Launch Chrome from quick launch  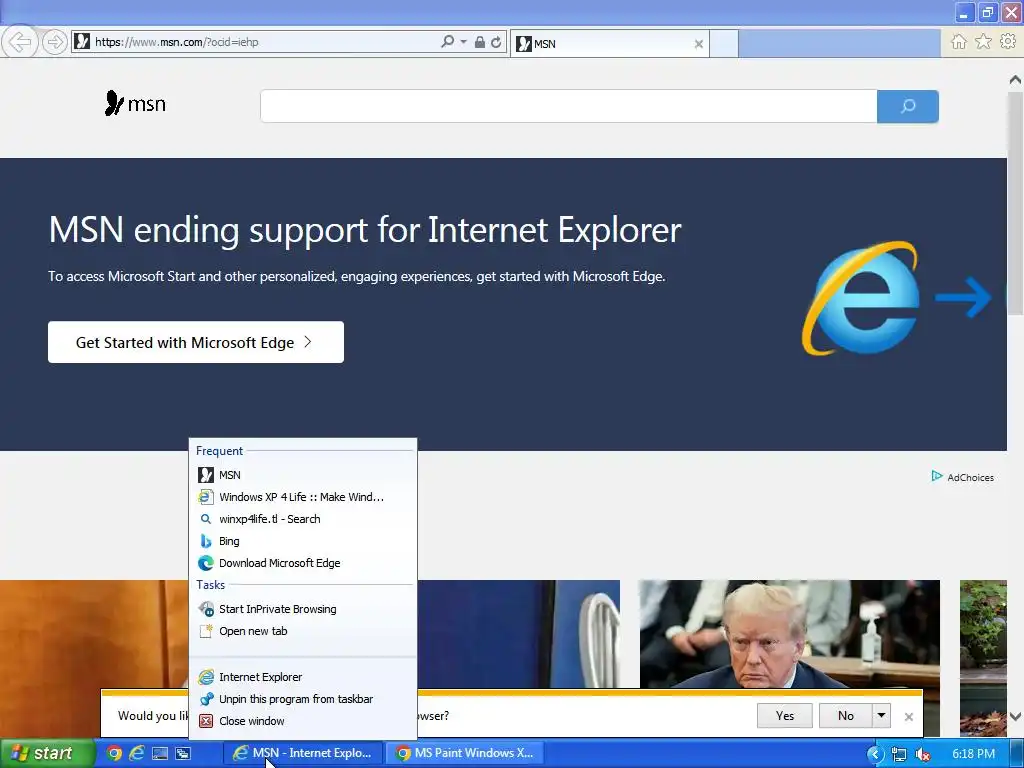(114, 754)
